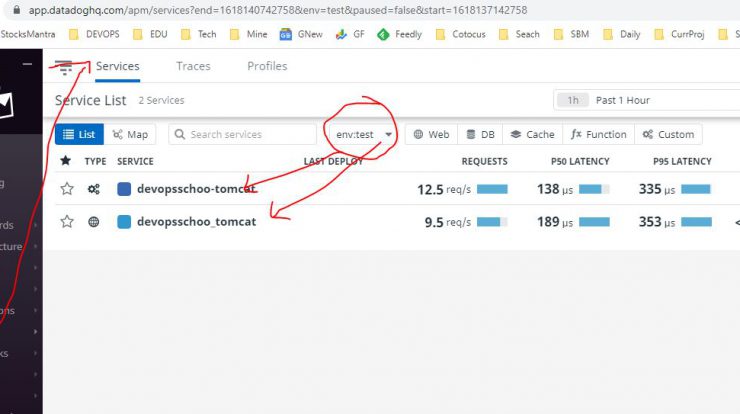This screenshot has width=740, height=414.
Task: Click the globe icon in the Web filter
Action: click(x=418, y=135)
